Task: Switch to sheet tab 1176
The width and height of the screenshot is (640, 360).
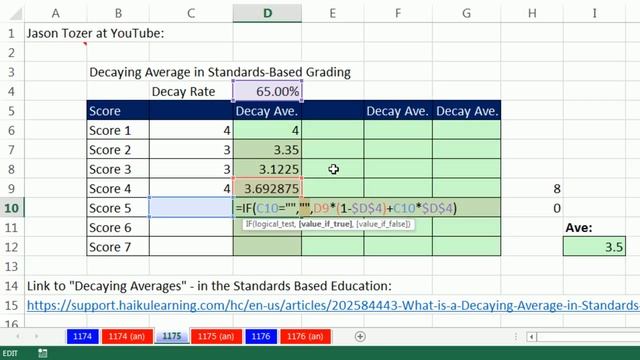Action: coord(261,337)
